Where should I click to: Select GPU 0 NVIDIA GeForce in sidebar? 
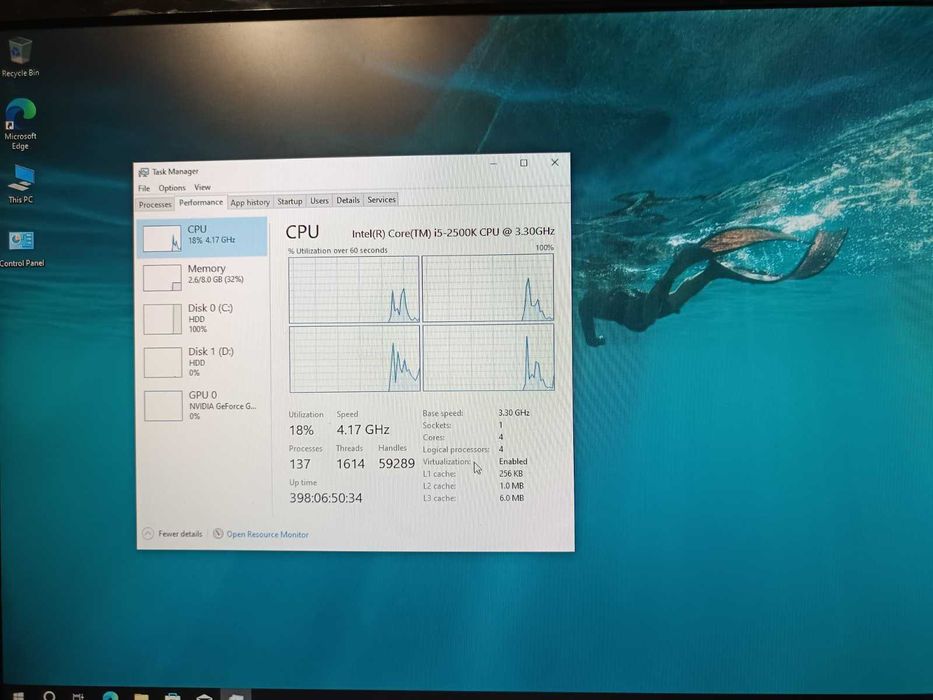coord(202,405)
